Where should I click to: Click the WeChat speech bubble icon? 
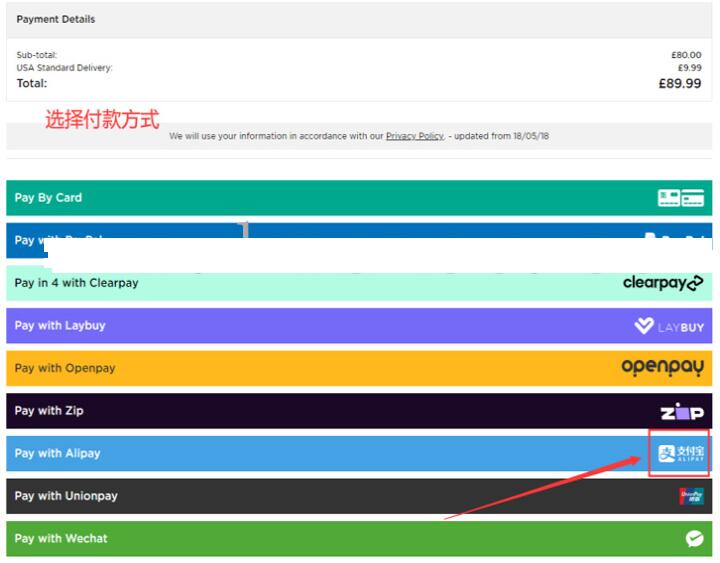(x=695, y=539)
